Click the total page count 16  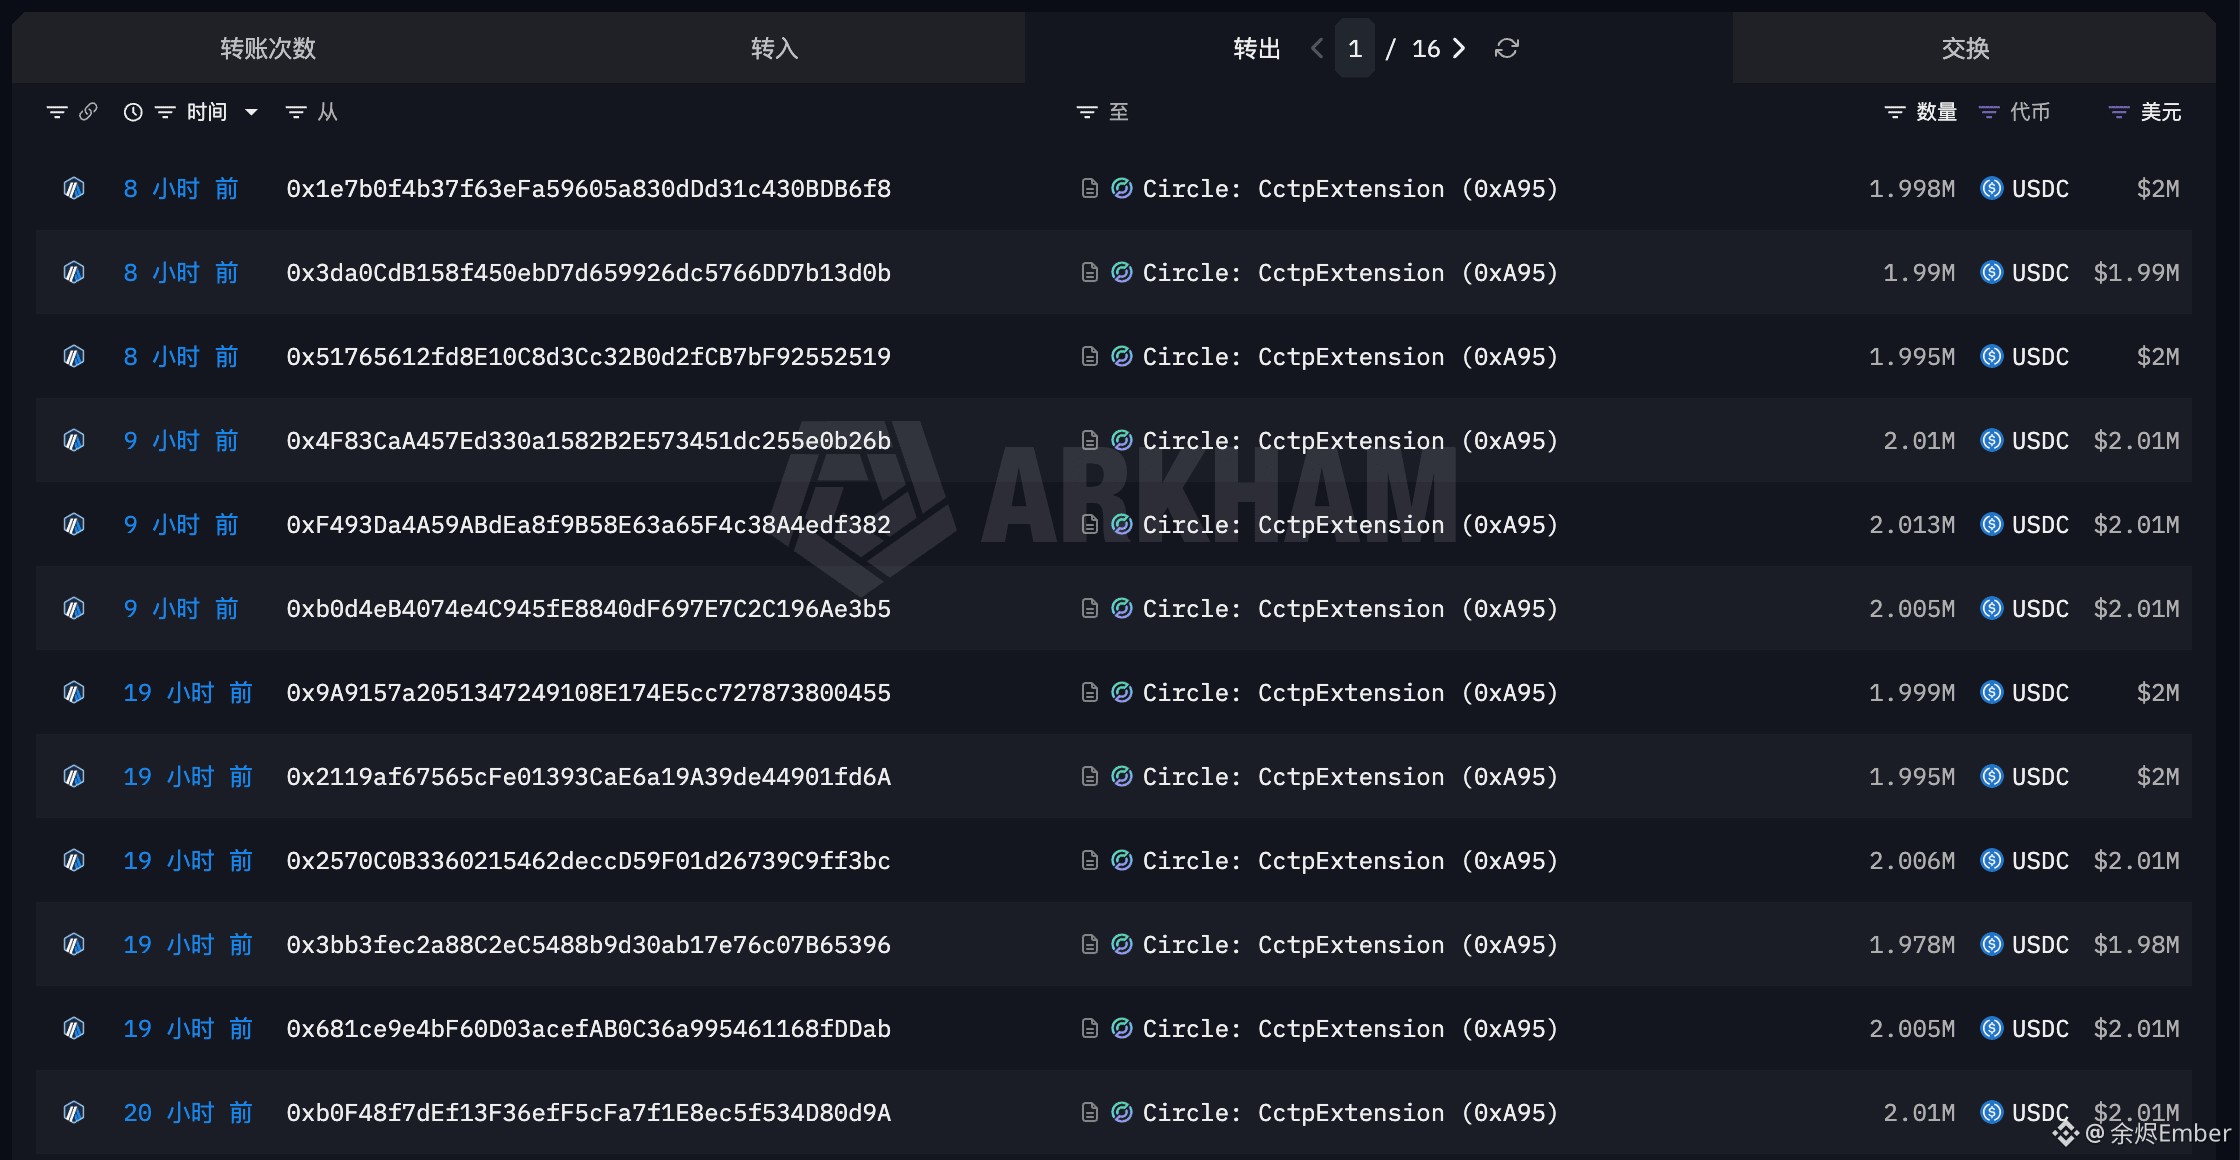coord(1426,48)
